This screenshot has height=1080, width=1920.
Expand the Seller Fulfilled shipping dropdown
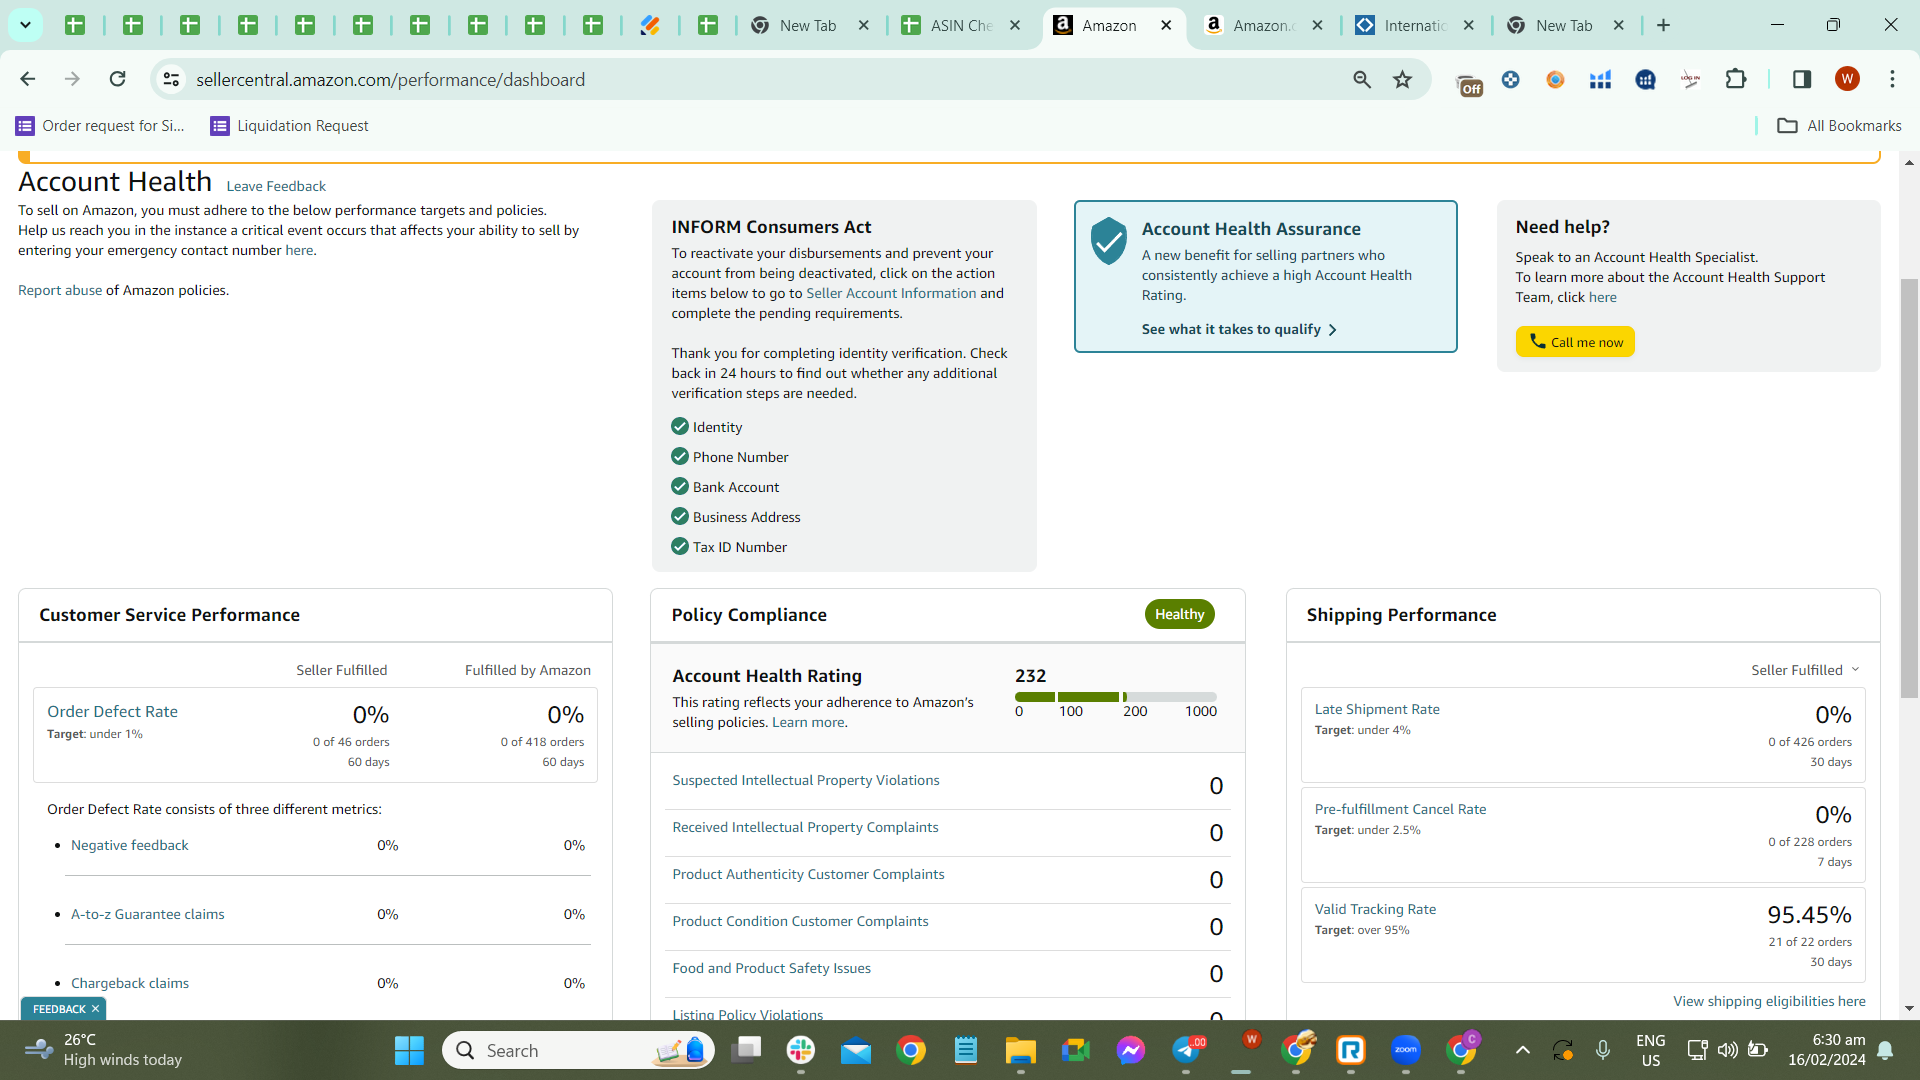pyautogui.click(x=1805, y=671)
